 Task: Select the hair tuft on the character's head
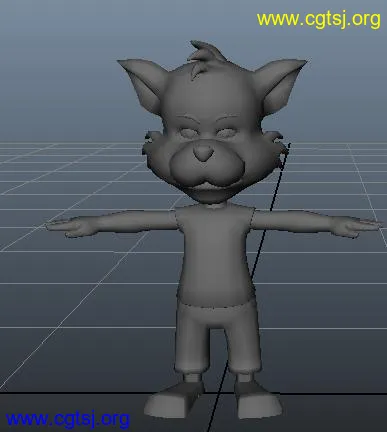[206, 57]
